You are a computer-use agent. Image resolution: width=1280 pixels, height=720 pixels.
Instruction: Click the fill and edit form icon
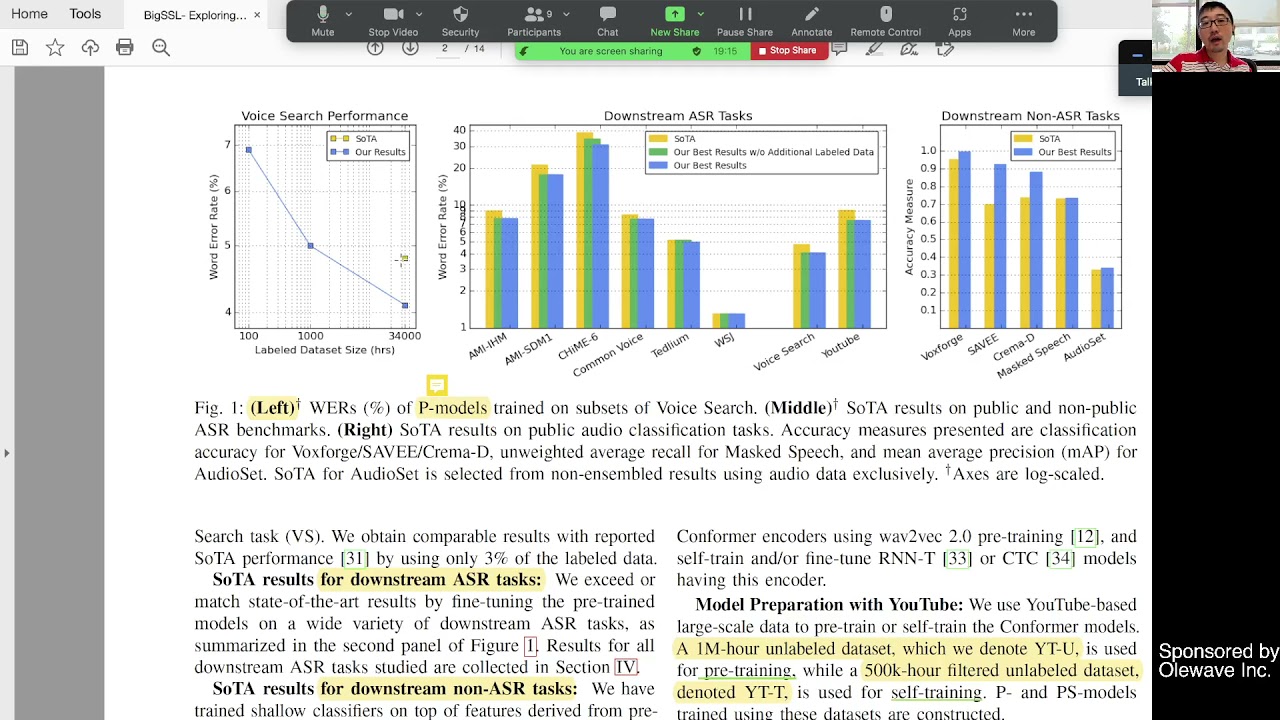coord(944,49)
